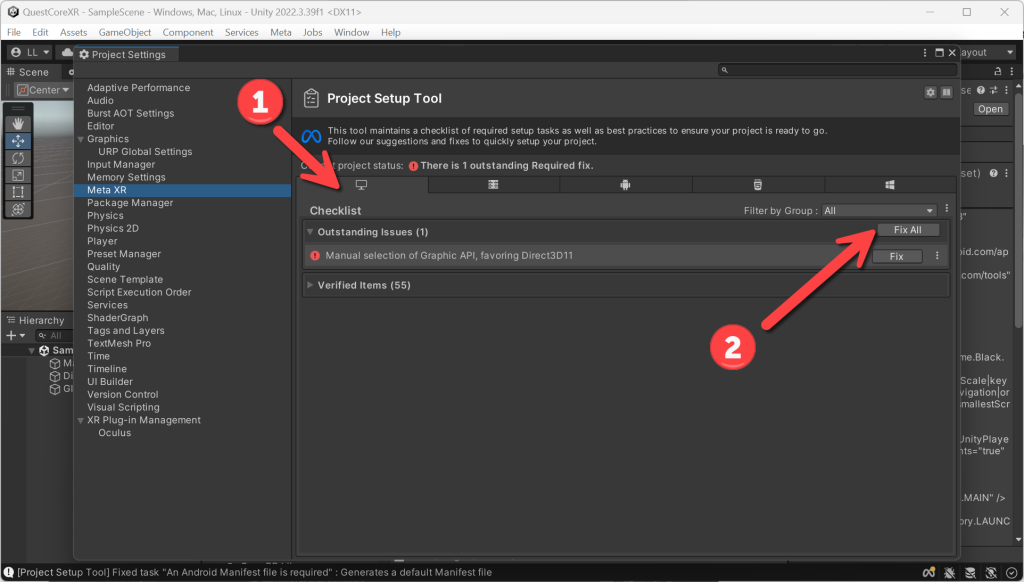This screenshot has height=582, width=1024.
Task: Select the Move tool in Scene toolbar
Action: [18, 140]
